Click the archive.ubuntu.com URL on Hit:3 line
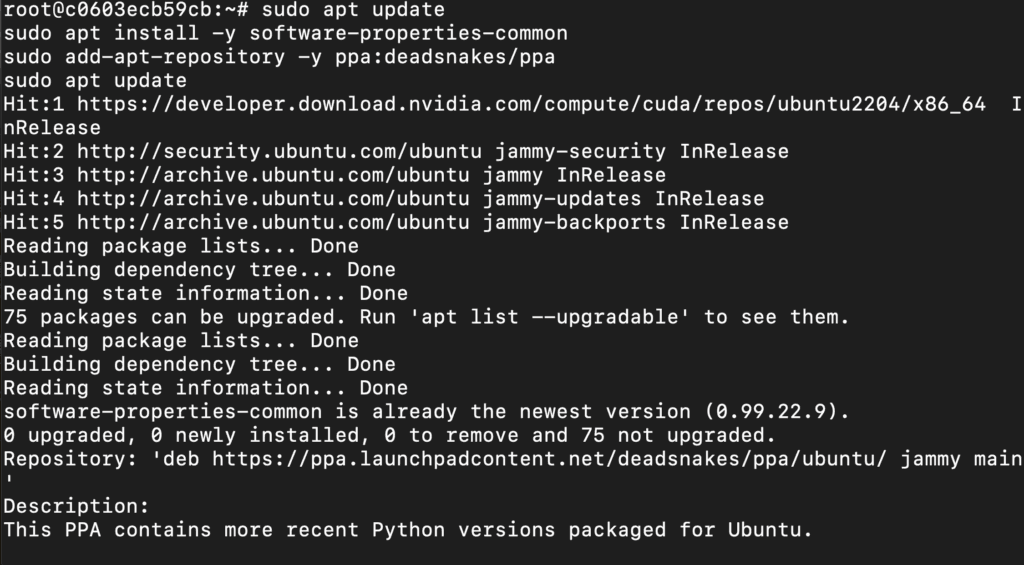 [x=273, y=175]
